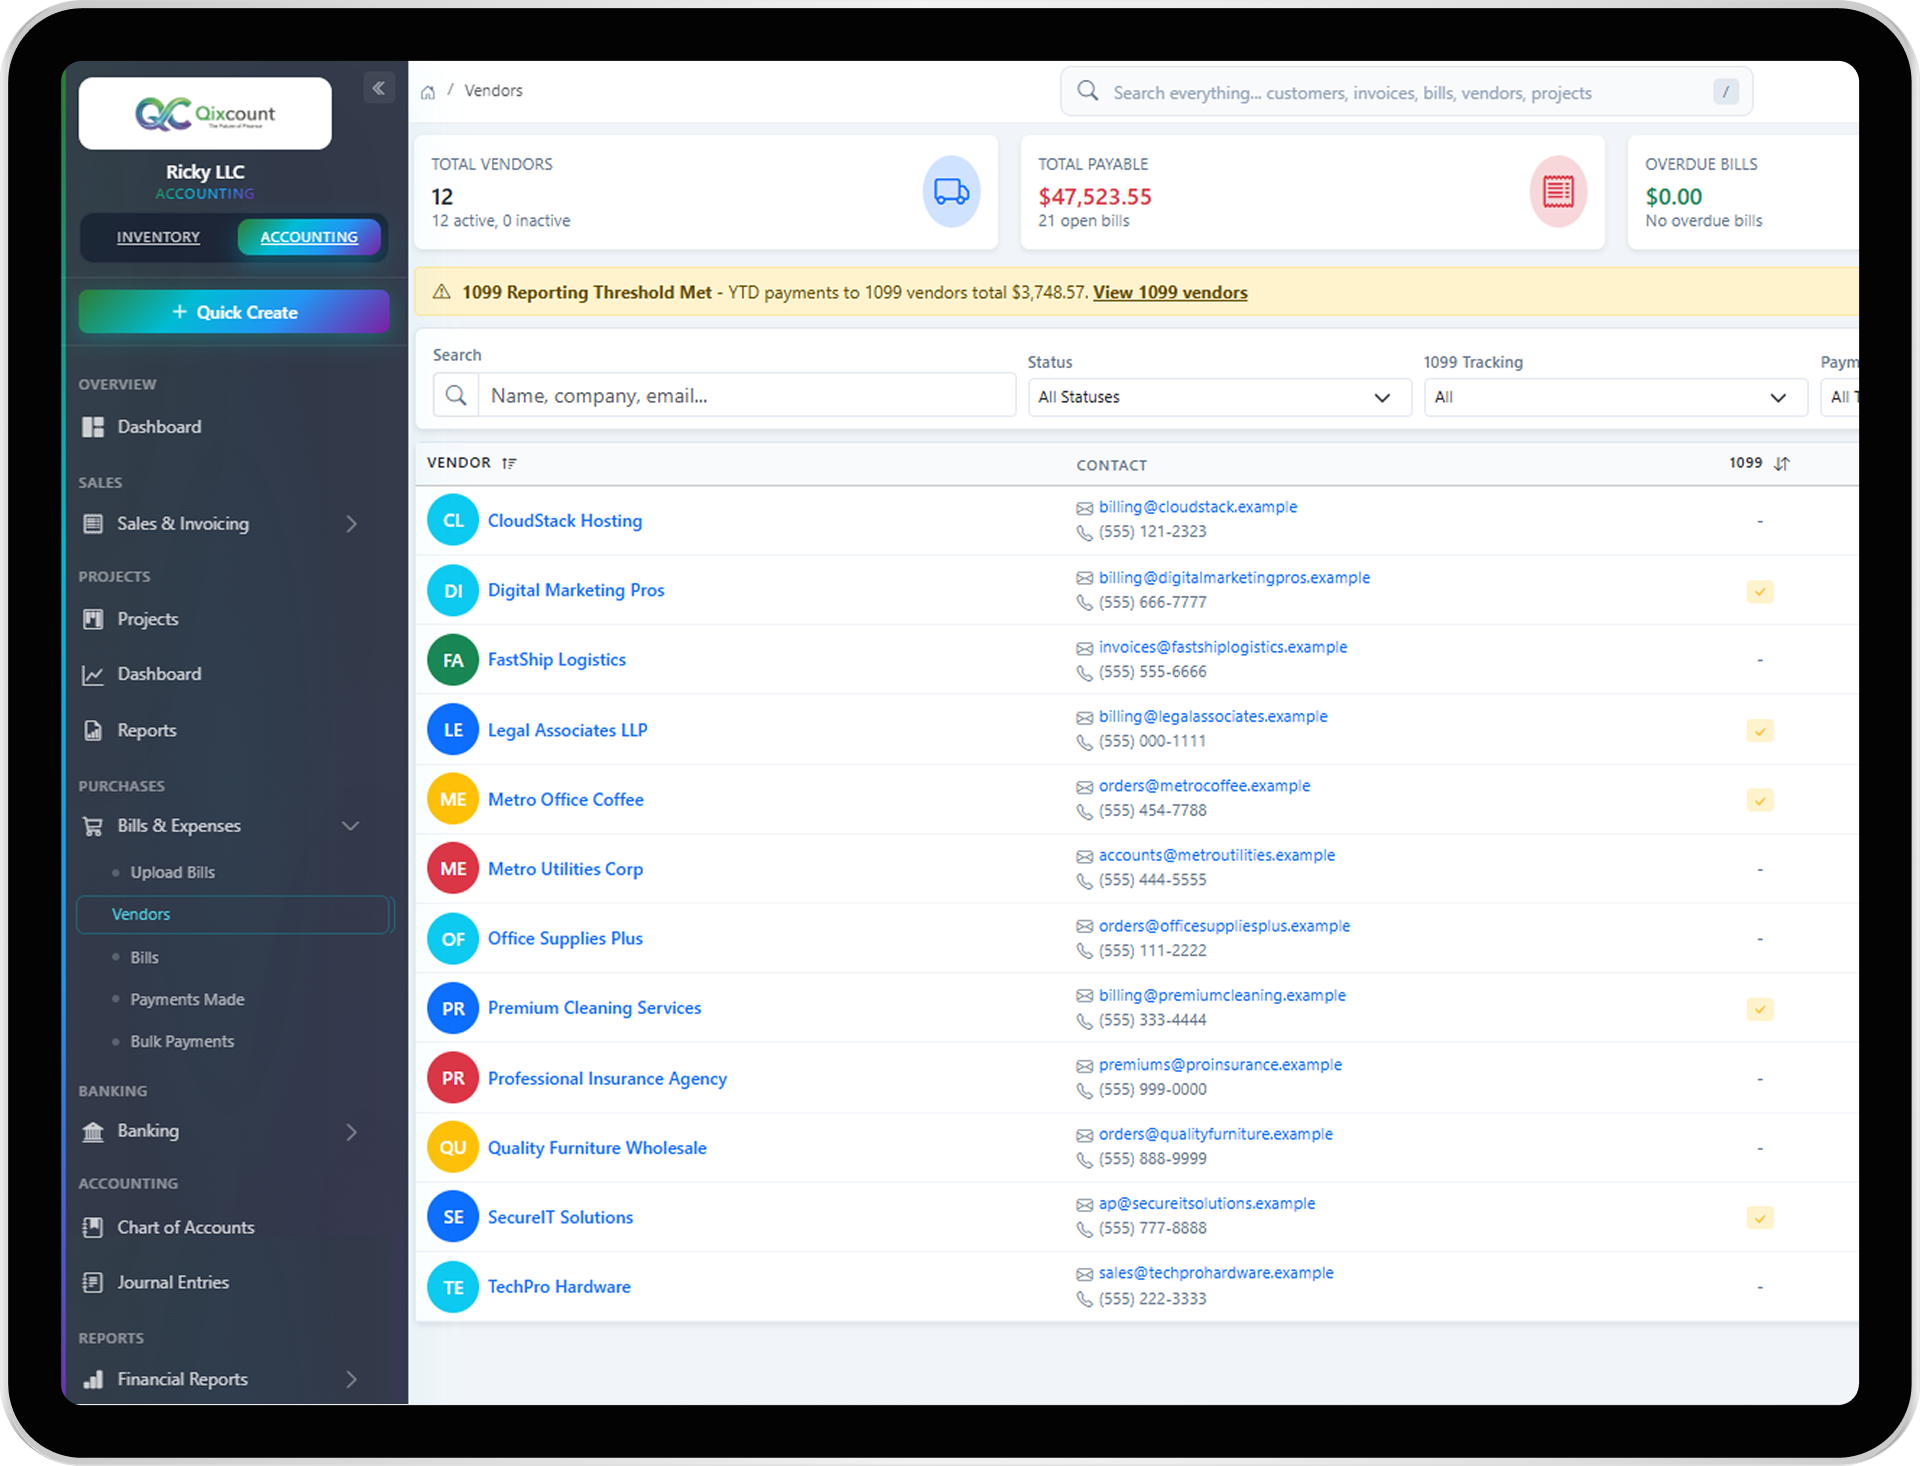
Task: Click the Name, company, email search field
Action: (x=746, y=395)
